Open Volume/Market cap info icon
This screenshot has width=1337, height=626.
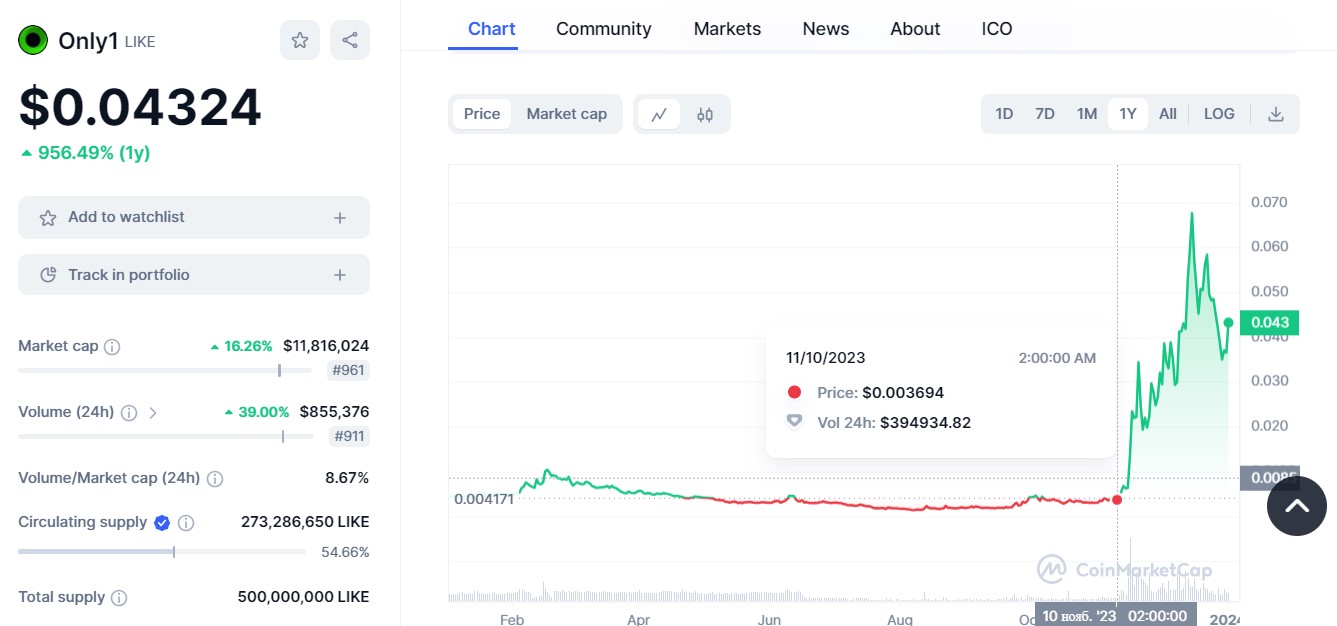(x=214, y=479)
